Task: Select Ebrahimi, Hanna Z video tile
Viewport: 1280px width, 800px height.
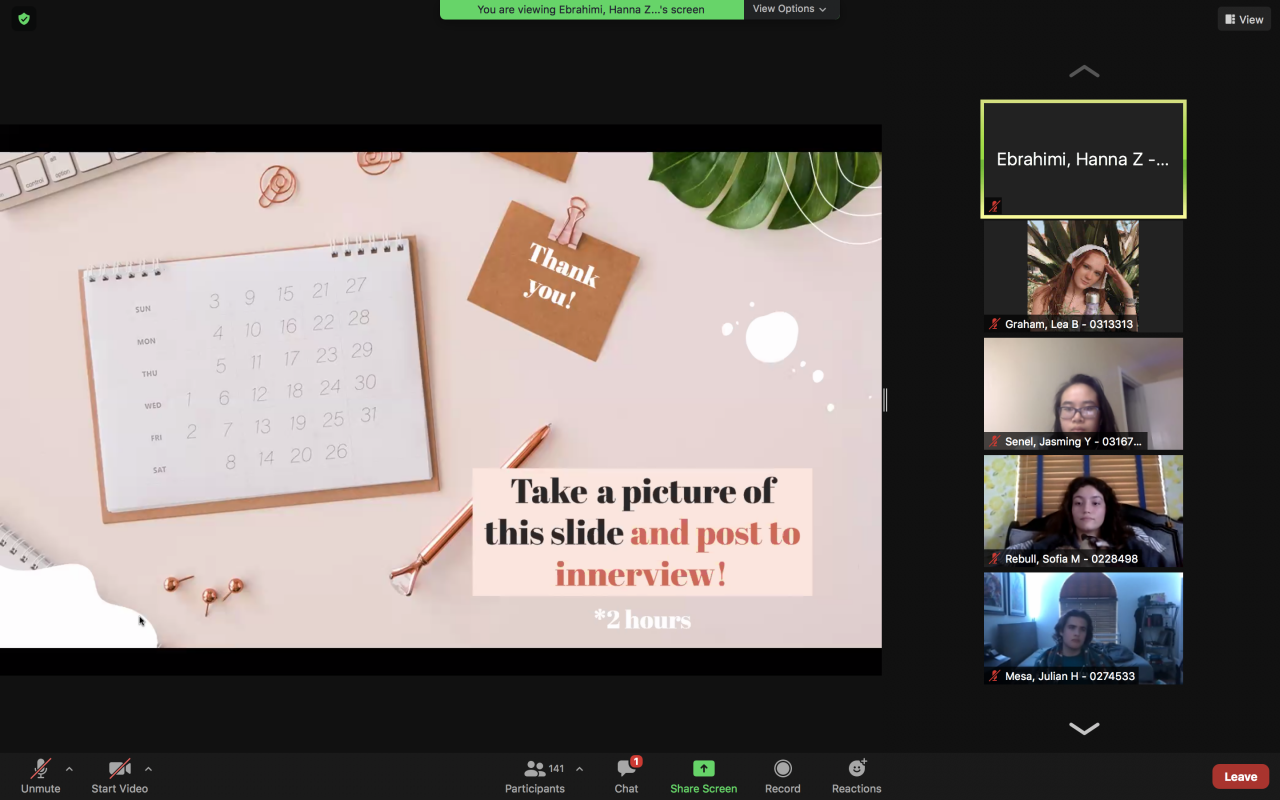Action: click(1083, 159)
